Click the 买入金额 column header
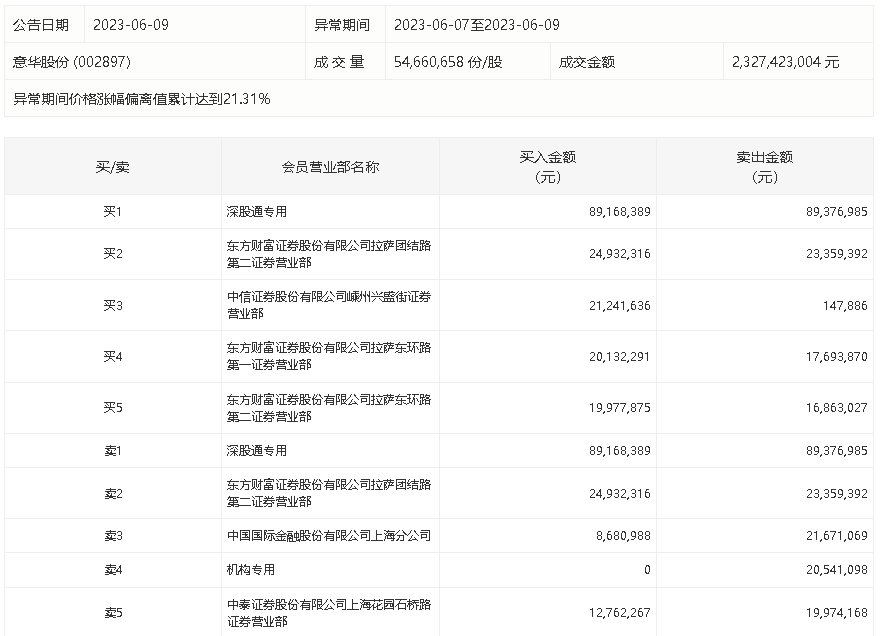Image resolution: width=881 pixels, height=636 pixels. click(547, 167)
